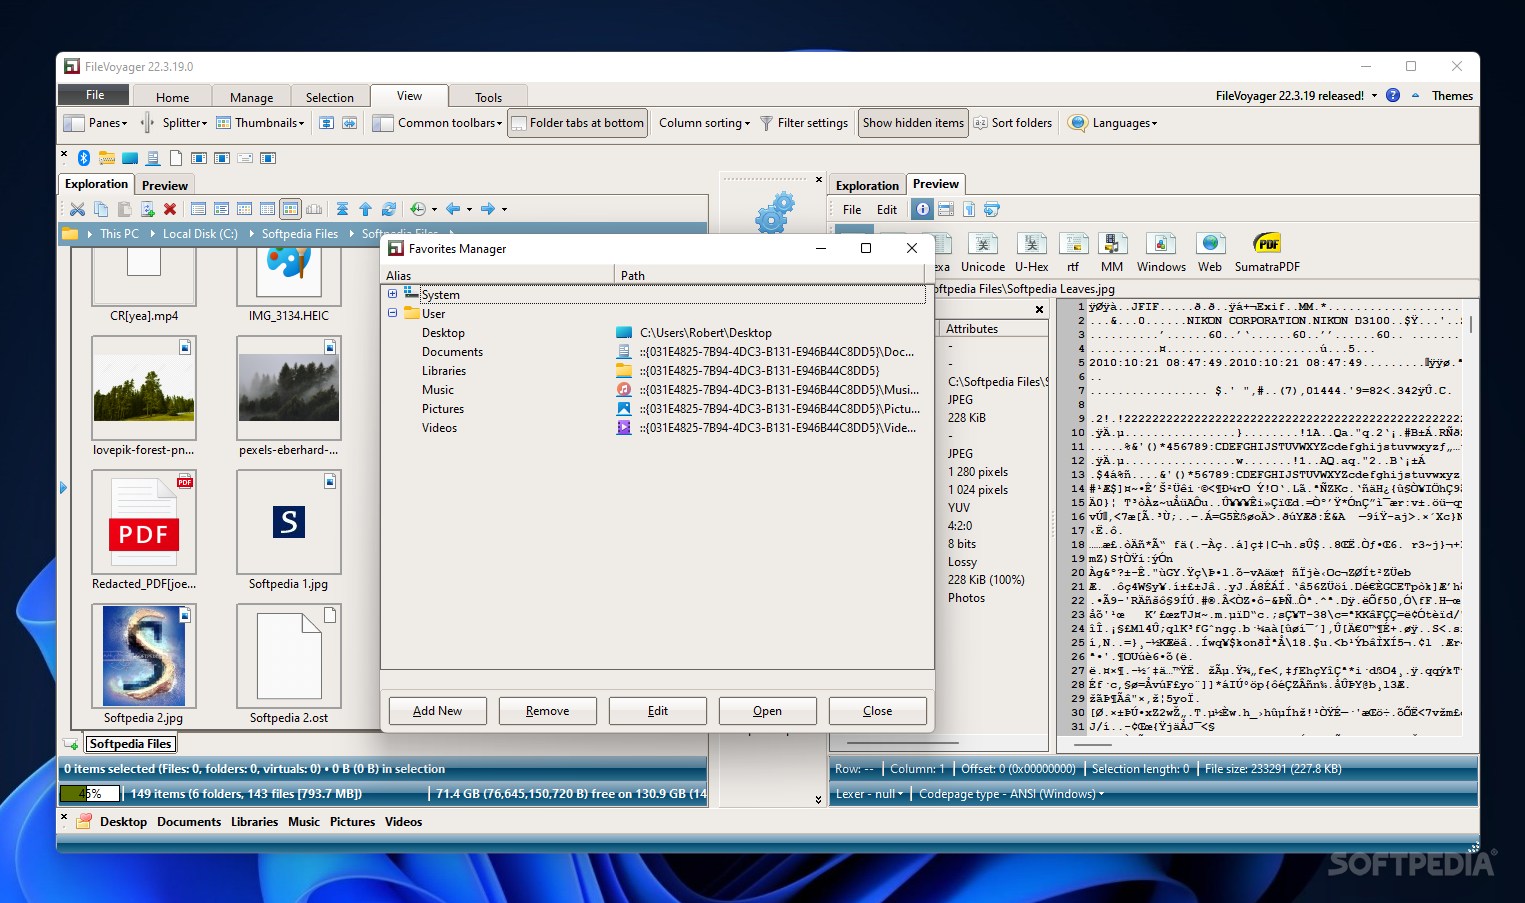The width and height of the screenshot is (1525, 903).
Task: Open the left pane Preview tab
Action: pyautogui.click(x=164, y=185)
